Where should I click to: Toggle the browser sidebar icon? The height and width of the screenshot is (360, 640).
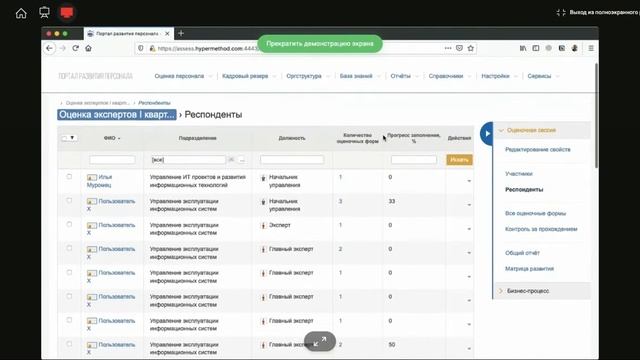pos(536,48)
